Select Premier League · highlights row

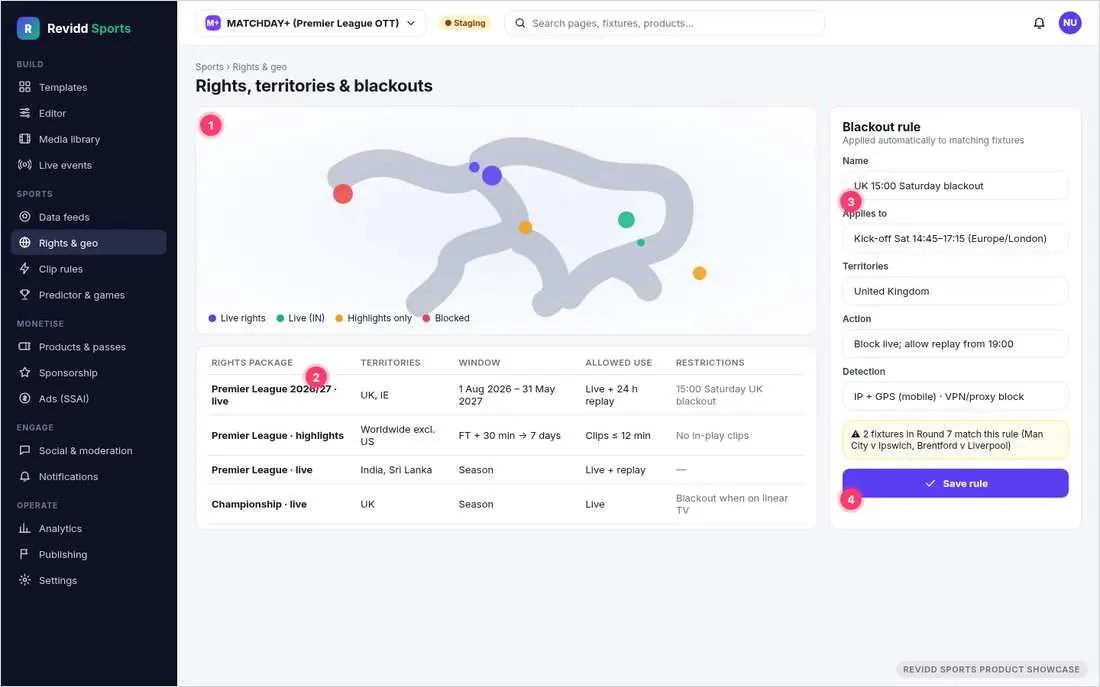507,435
